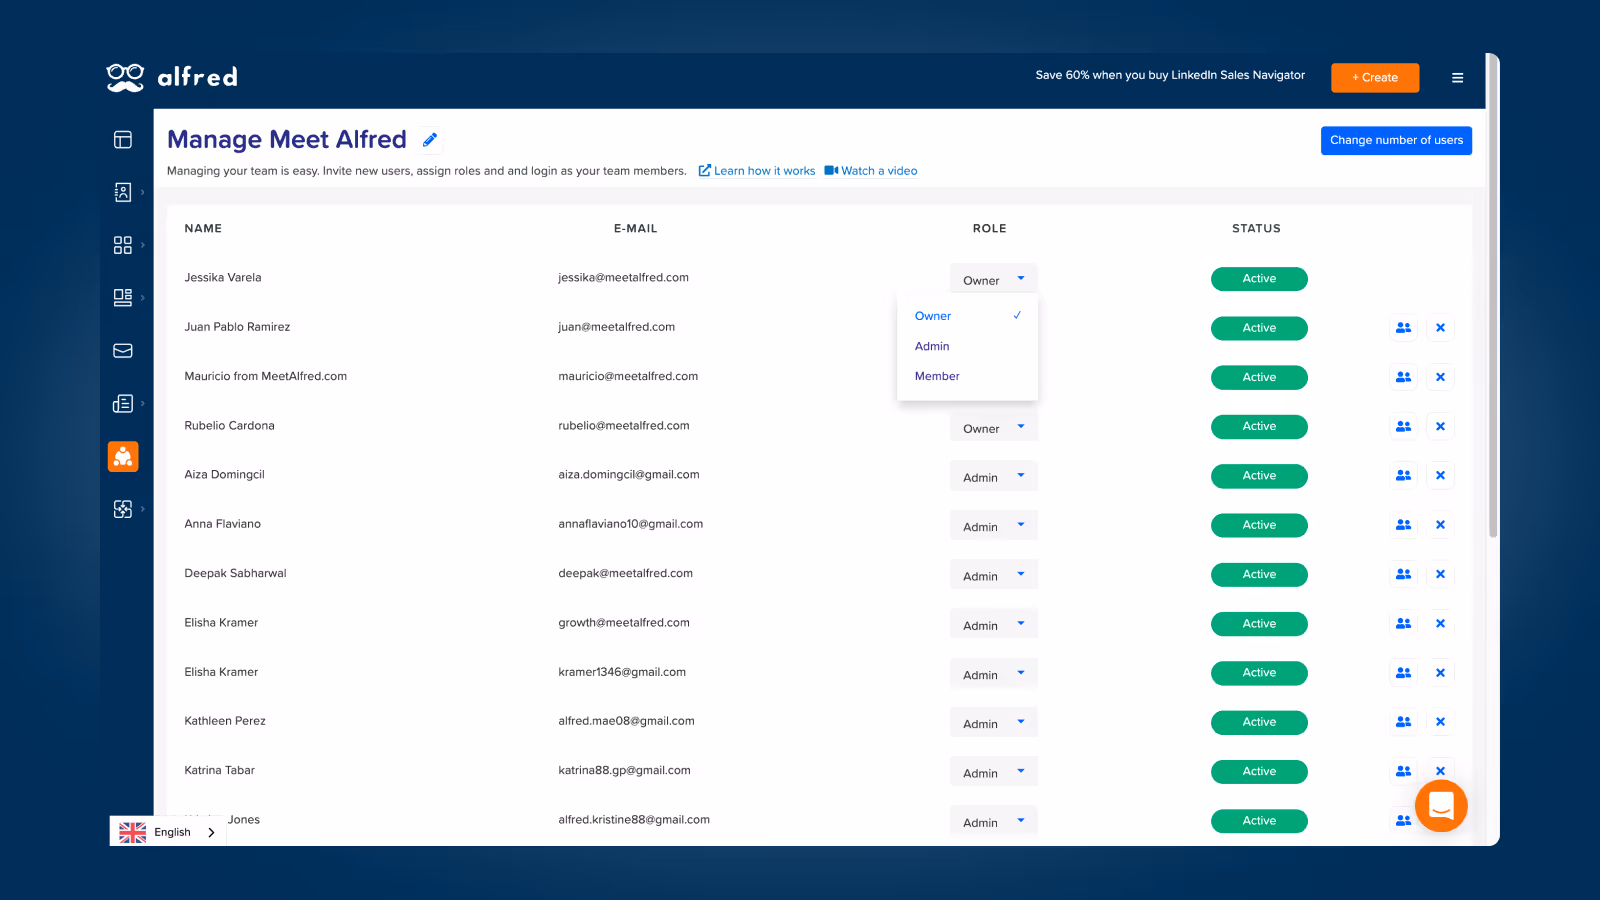1600x900 pixels.
Task: Click name Deepak Sabharwal
Action: [235, 574]
